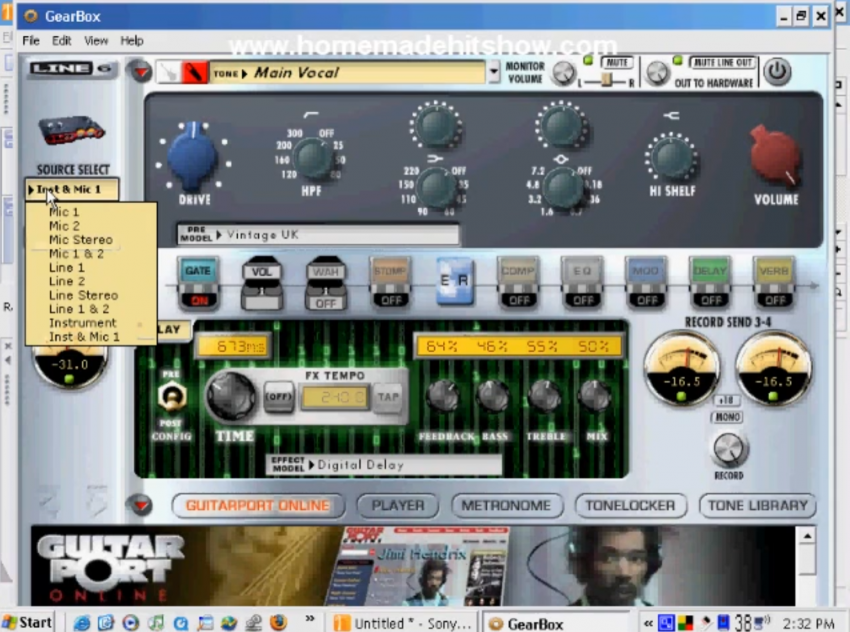The width and height of the screenshot is (850, 632).
Task: Click the FEEDBACK knob
Action: click(x=443, y=396)
